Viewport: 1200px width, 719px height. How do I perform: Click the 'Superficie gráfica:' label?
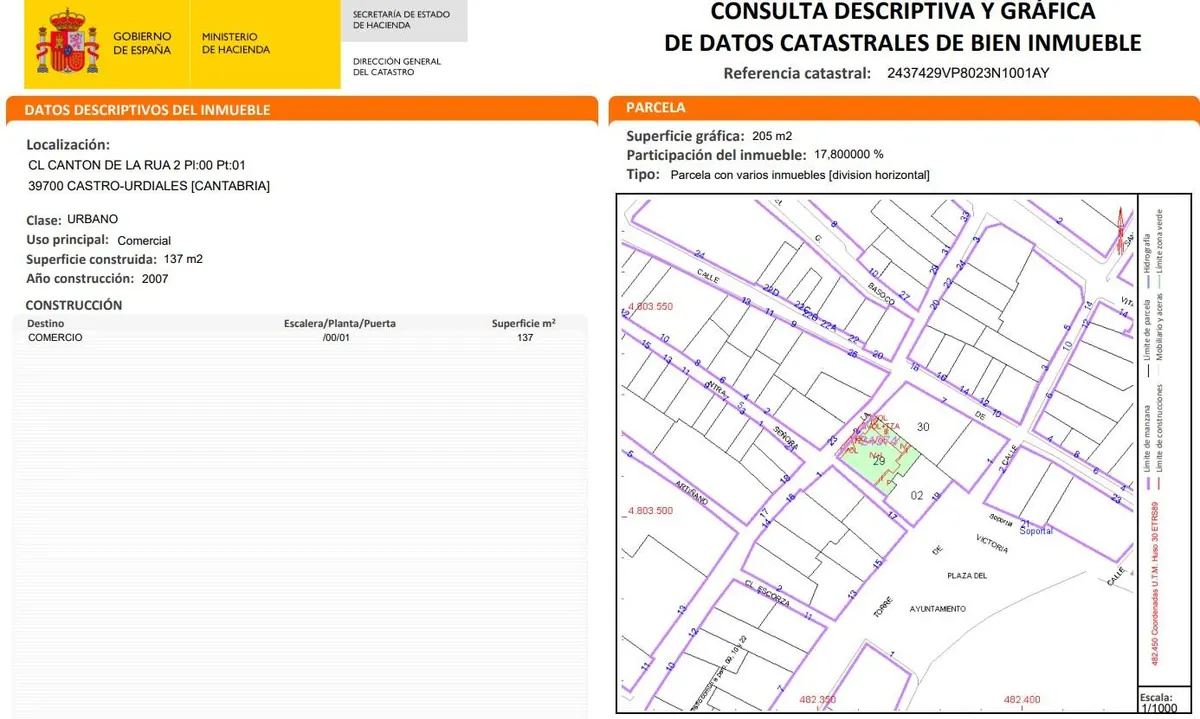(x=685, y=136)
